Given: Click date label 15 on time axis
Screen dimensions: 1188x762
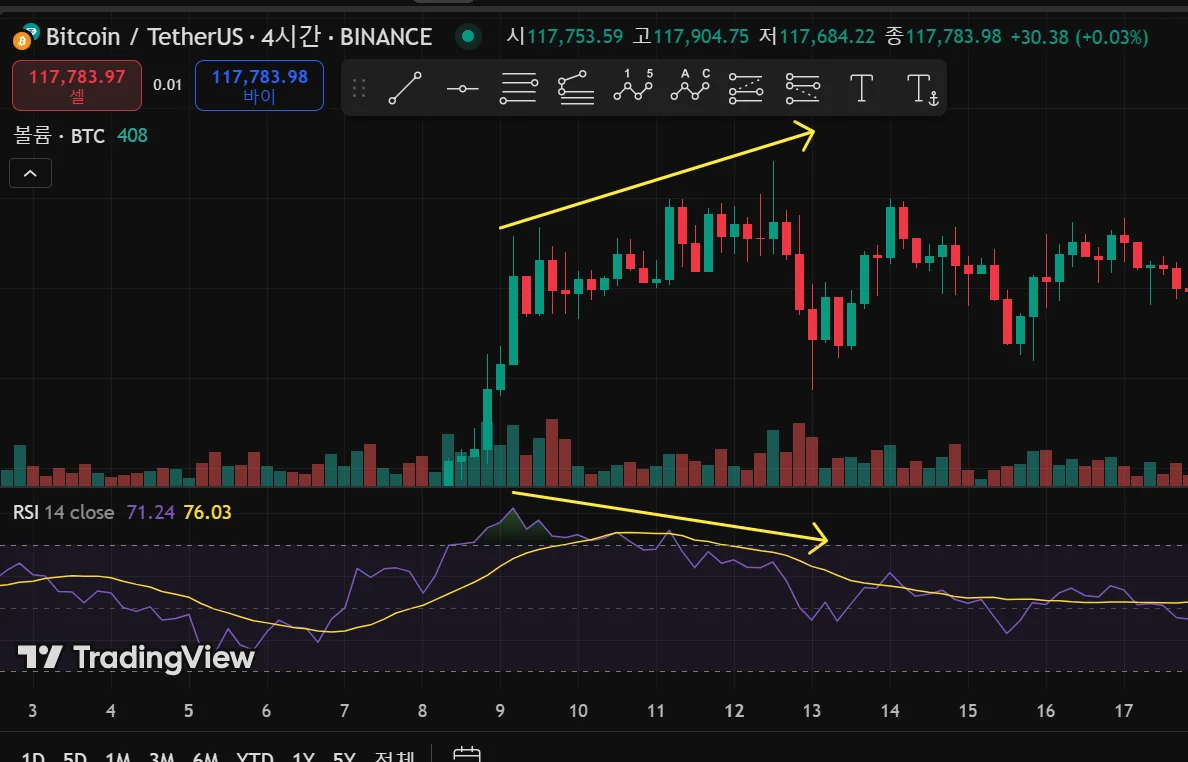Looking at the screenshot, I should [968, 710].
